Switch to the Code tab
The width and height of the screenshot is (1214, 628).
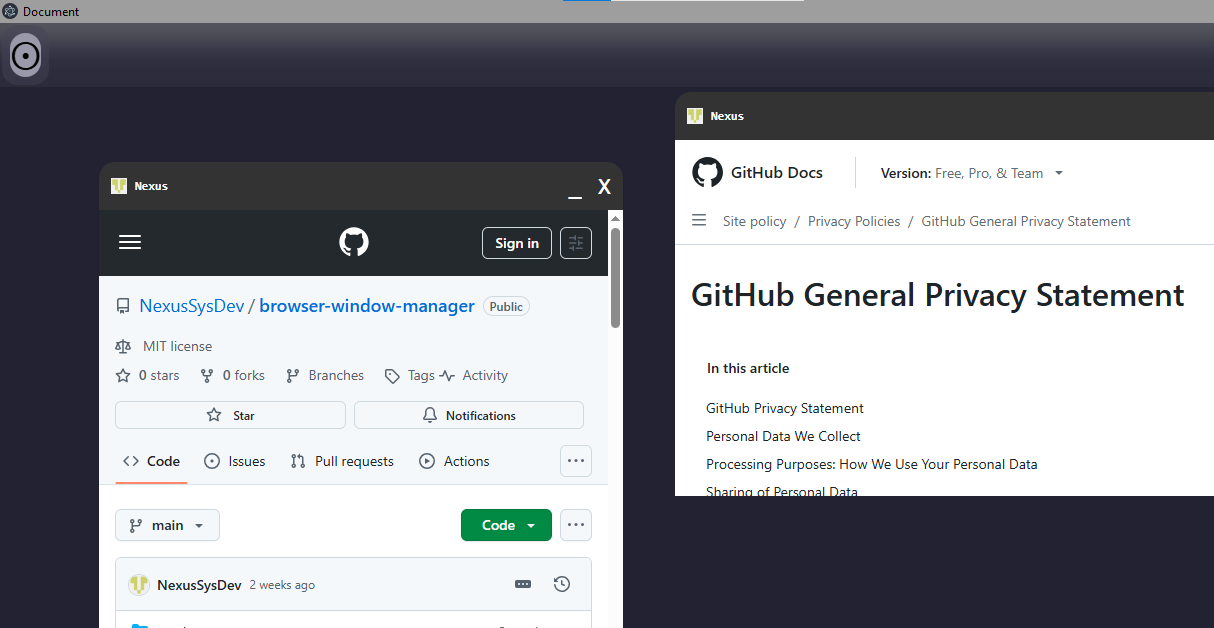coord(151,461)
